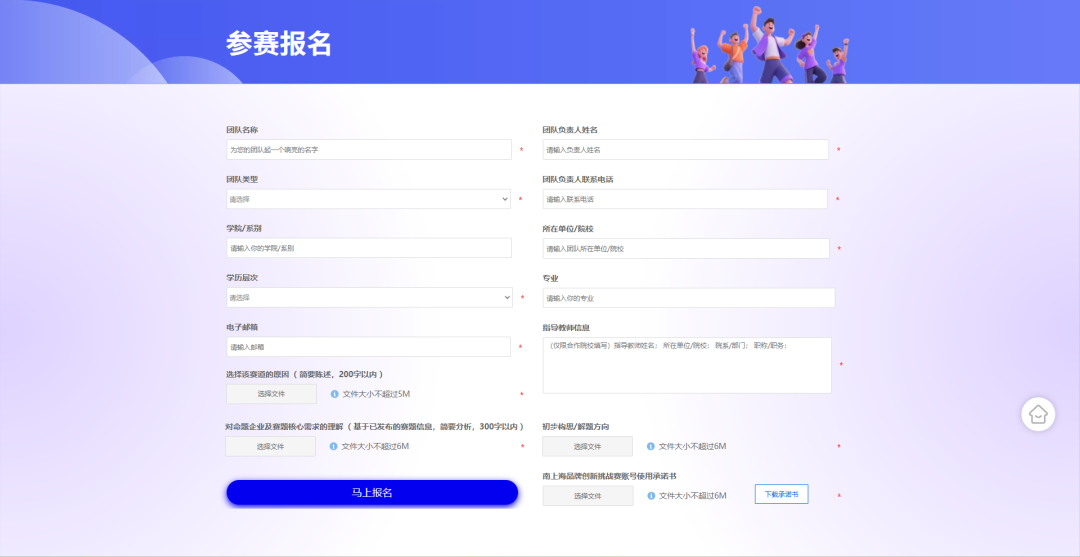Click info icon beside 对命题企业及赛题核心需求的理解 upload
Screen dimensions: 1080x557
(x=334, y=446)
